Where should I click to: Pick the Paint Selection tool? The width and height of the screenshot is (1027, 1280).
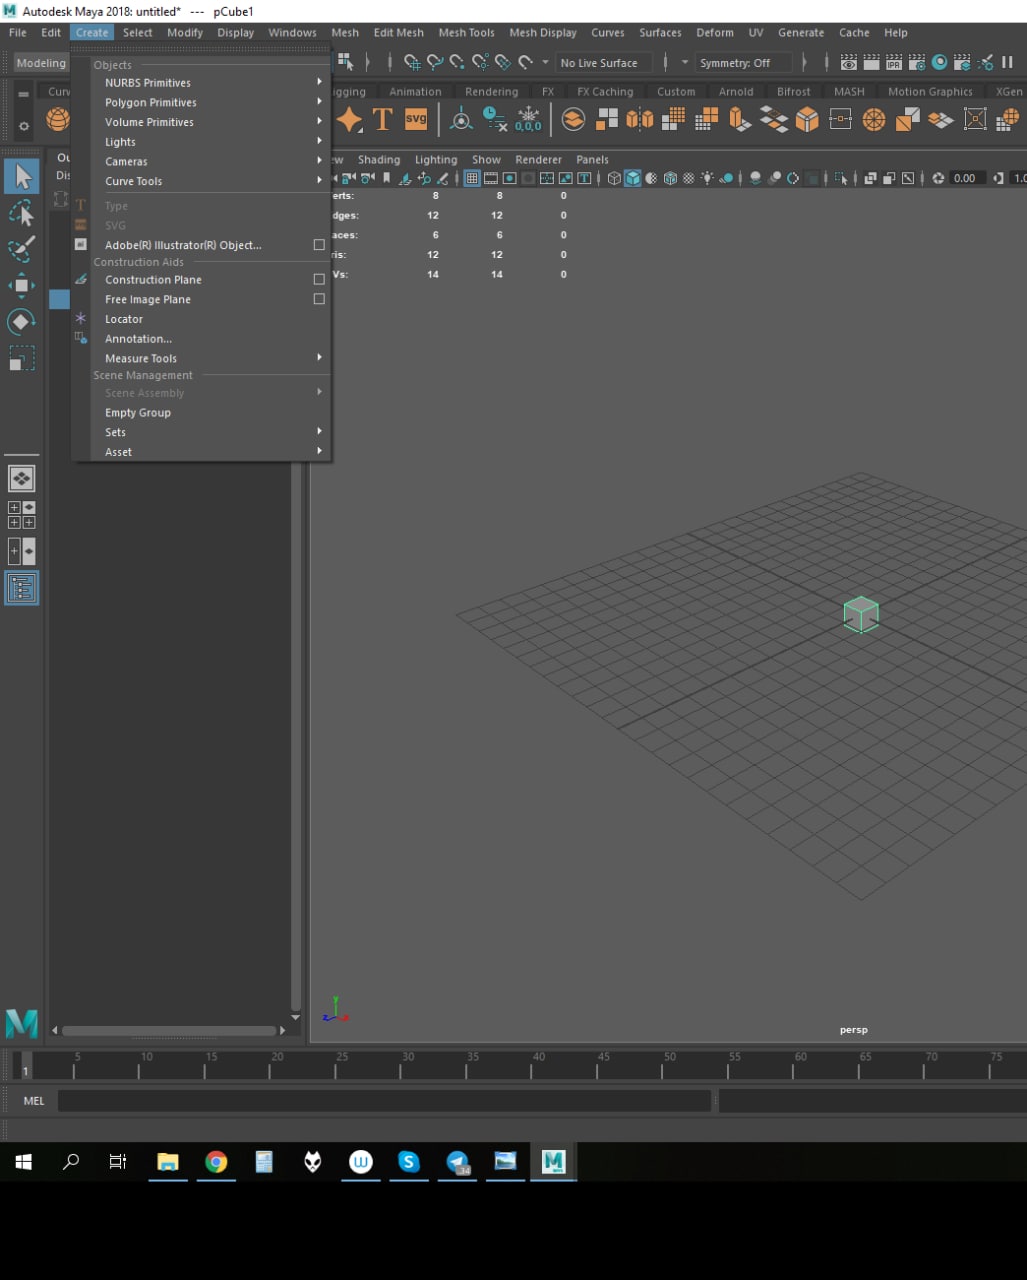21,249
